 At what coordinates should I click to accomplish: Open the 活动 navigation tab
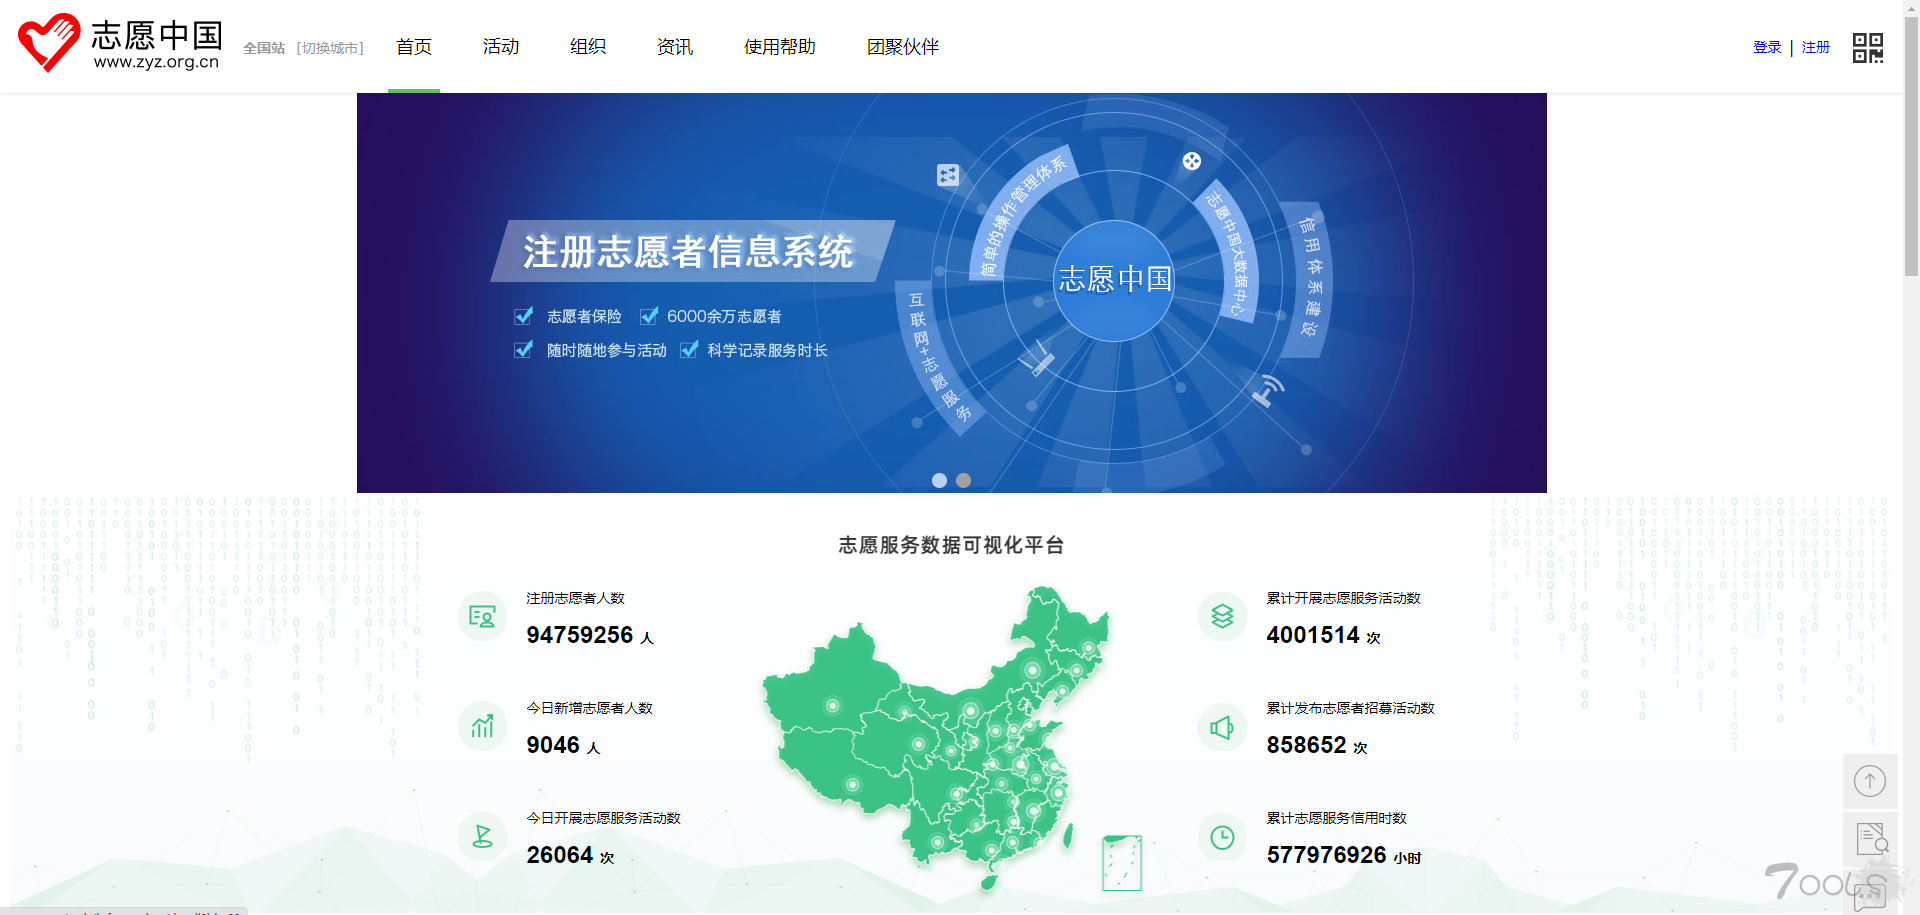point(500,47)
